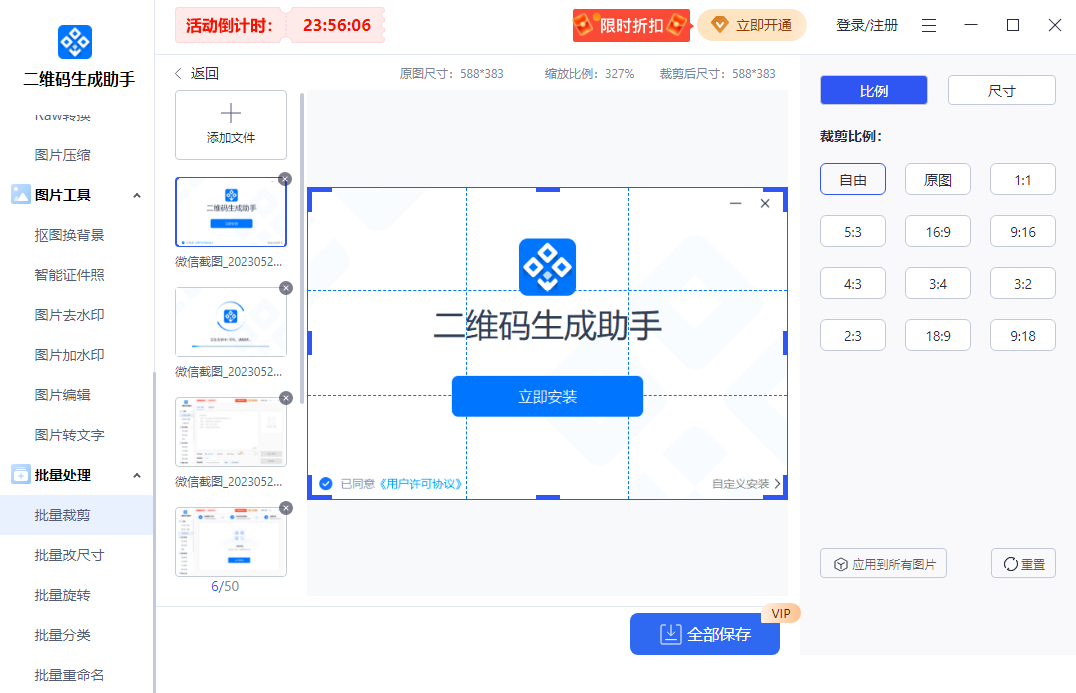The width and height of the screenshot is (1076, 693).
Task: Switch to the 尺寸 tab
Action: pos(1001,89)
